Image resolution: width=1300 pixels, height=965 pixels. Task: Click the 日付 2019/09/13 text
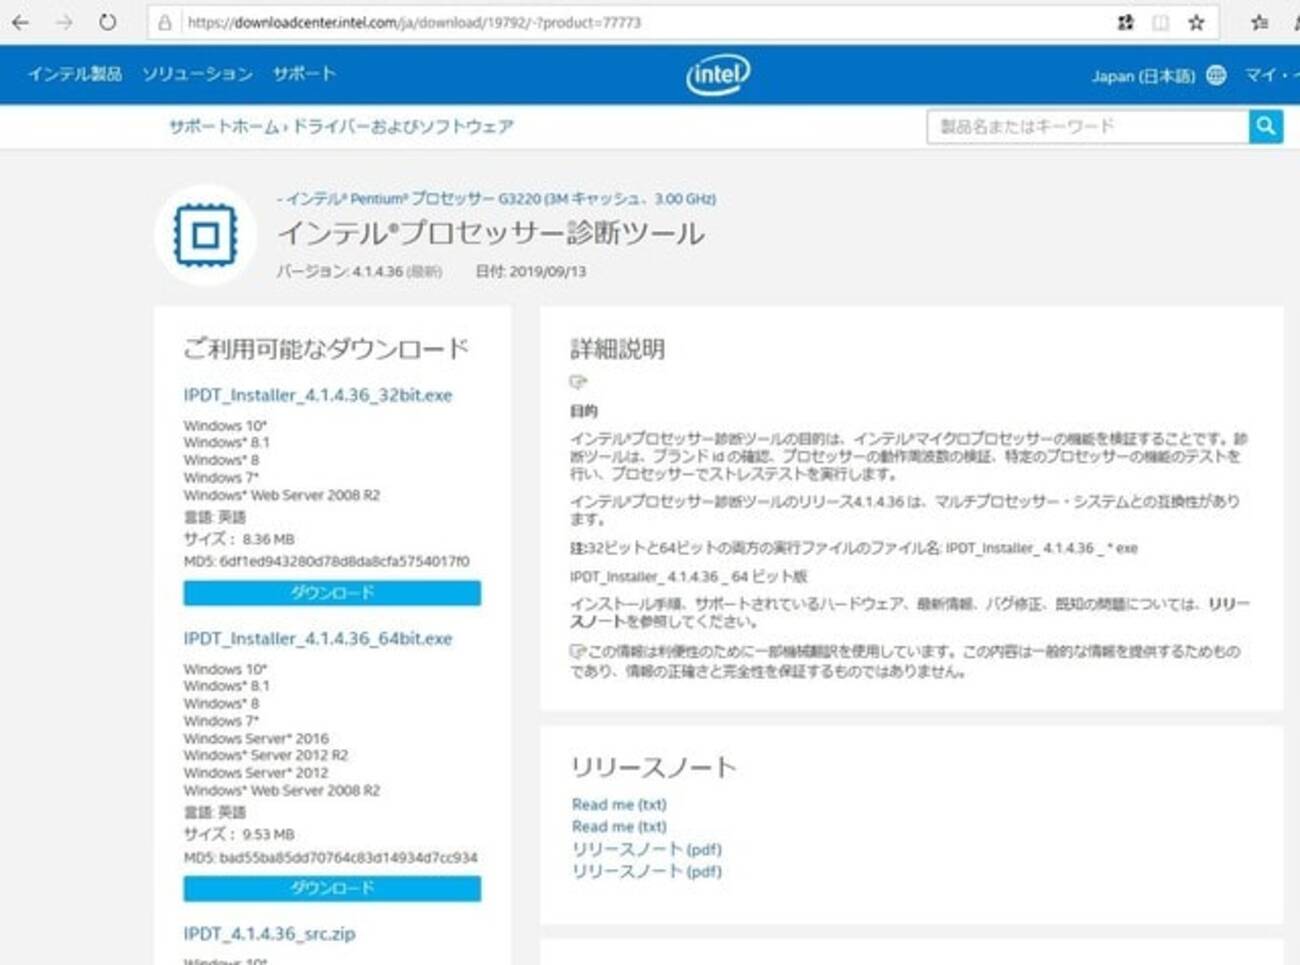[x=531, y=271]
